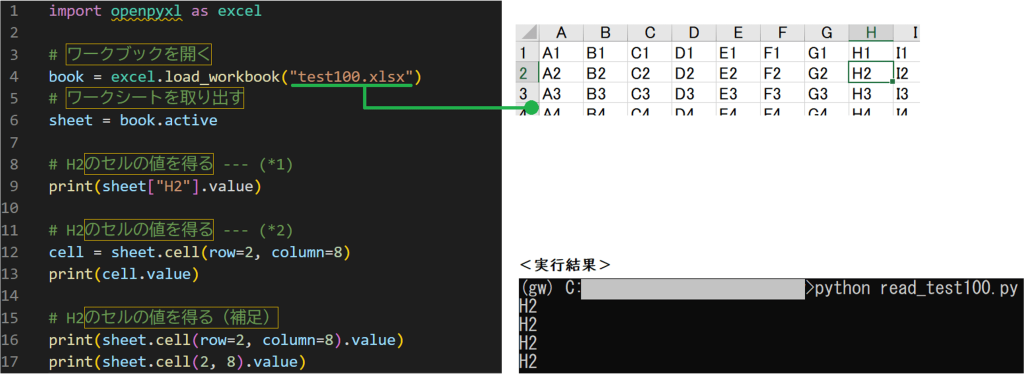Click the green connector dot near spreadsheet
This screenshot has width=1024, height=374.
click(x=532, y=107)
